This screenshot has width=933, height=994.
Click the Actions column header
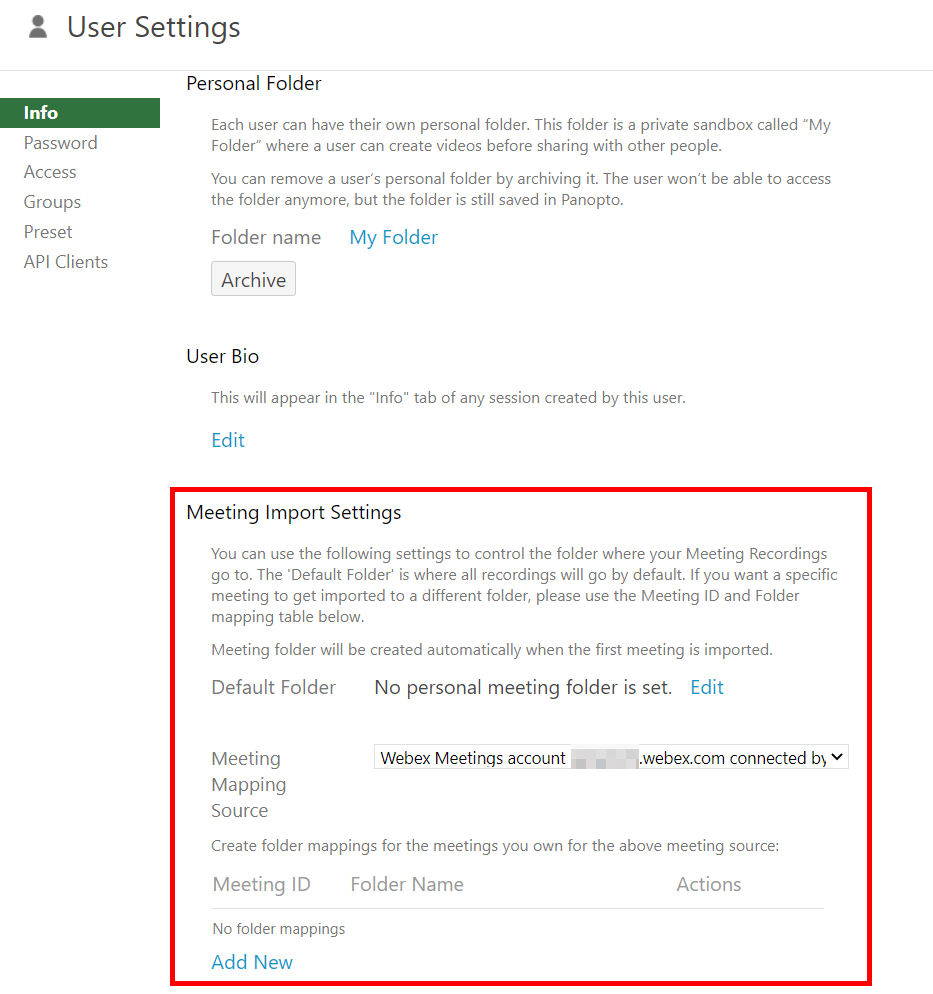pos(708,884)
